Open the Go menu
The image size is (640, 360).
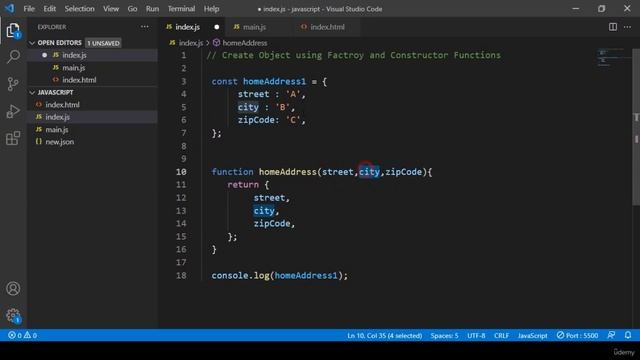132,9
